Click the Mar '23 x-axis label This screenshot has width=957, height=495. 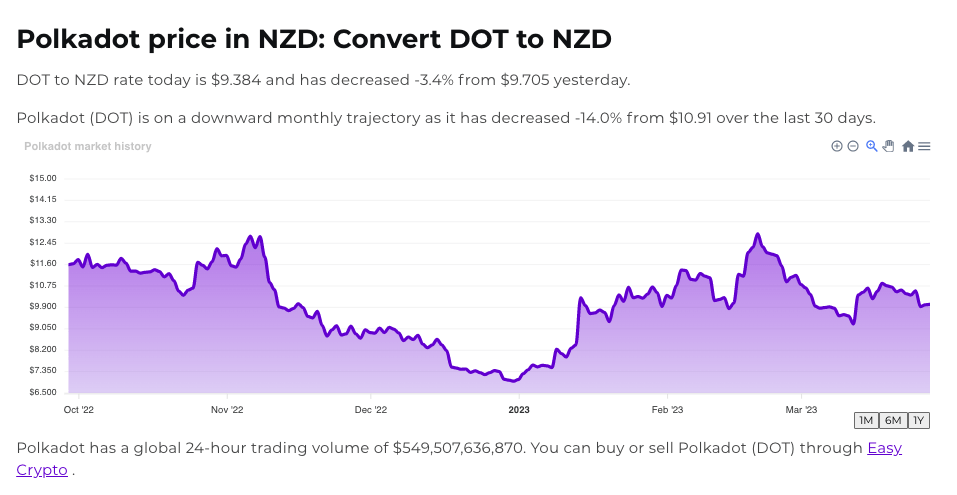(801, 409)
